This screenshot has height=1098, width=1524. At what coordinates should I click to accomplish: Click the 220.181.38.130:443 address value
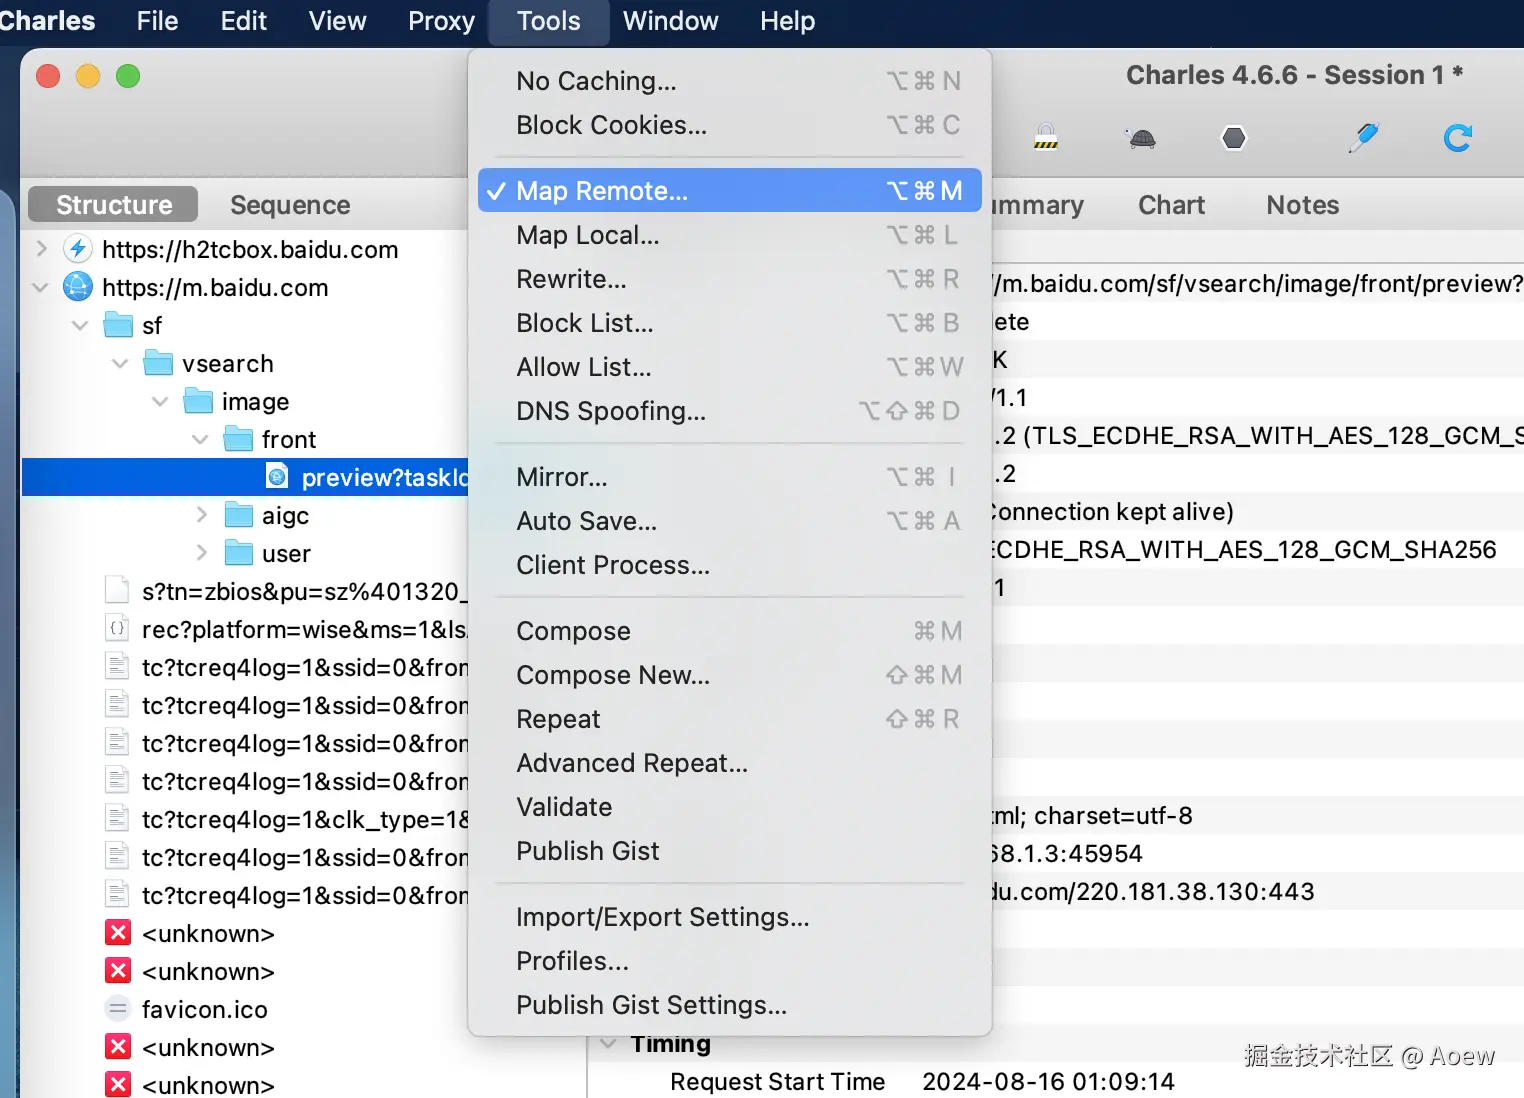click(x=1195, y=891)
